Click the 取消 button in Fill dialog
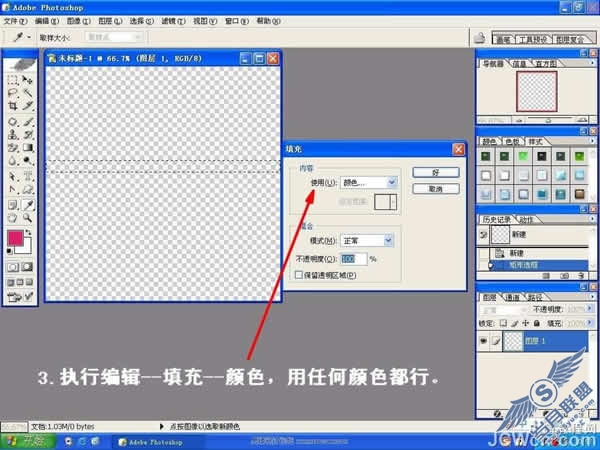The height and width of the screenshot is (450, 600). coord(436,189)
